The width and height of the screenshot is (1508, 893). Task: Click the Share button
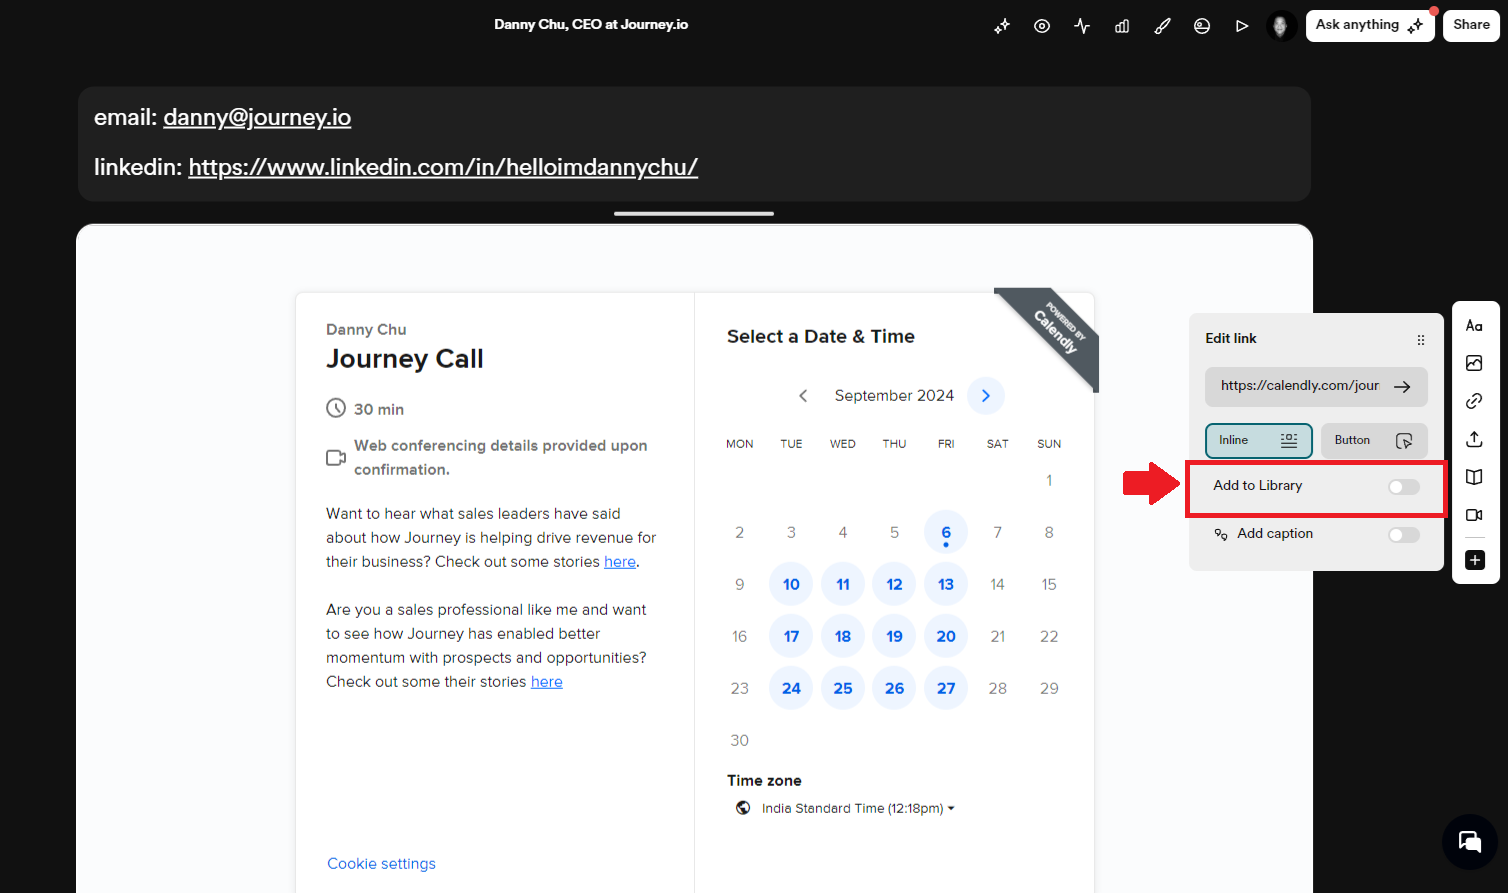pyautogui.click(x=1471, y=25)
